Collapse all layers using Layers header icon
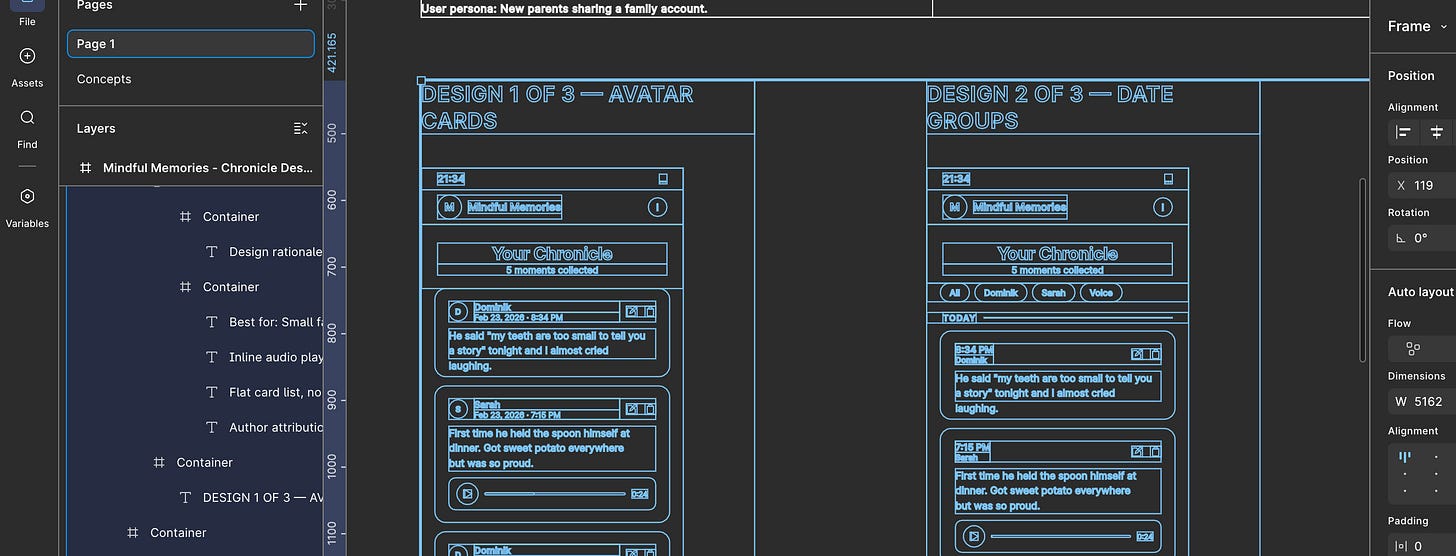This screenshot has width=1456, height=556. (300, 129)
